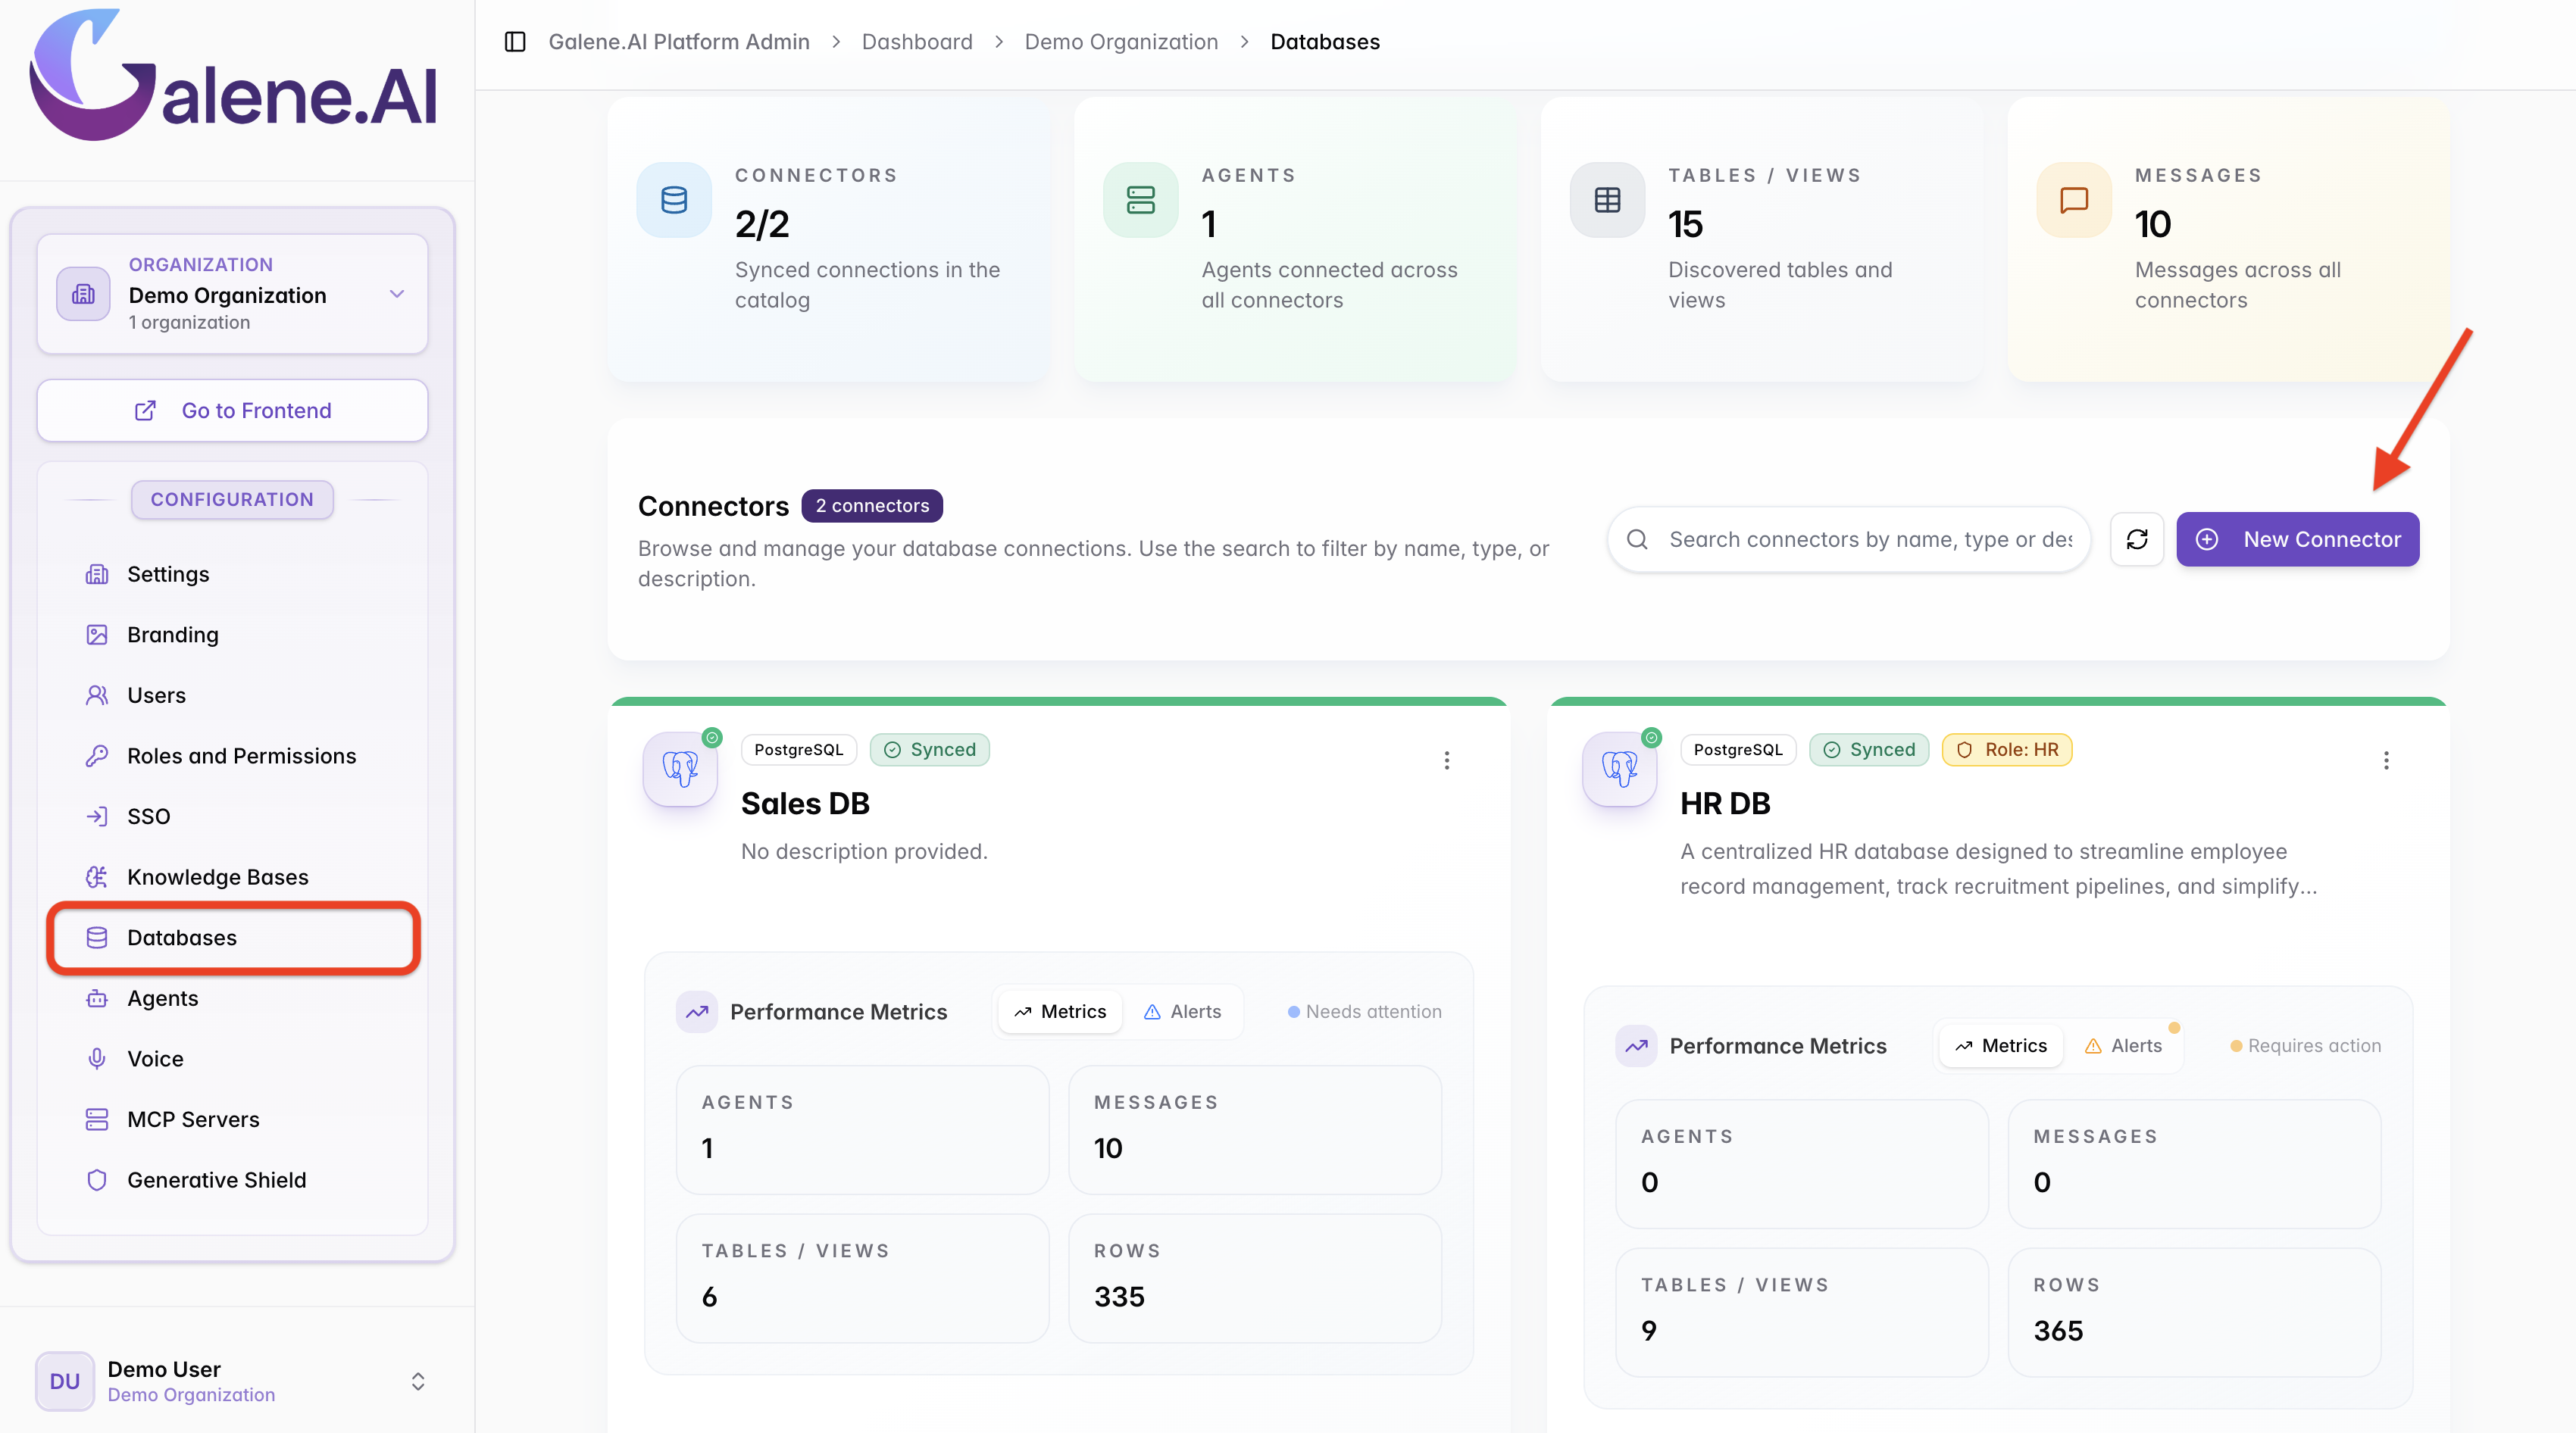Screen dimensions: 2576x1433
Task: Click HR DB Performance Metrics trend icon
Action: 1636,1046
